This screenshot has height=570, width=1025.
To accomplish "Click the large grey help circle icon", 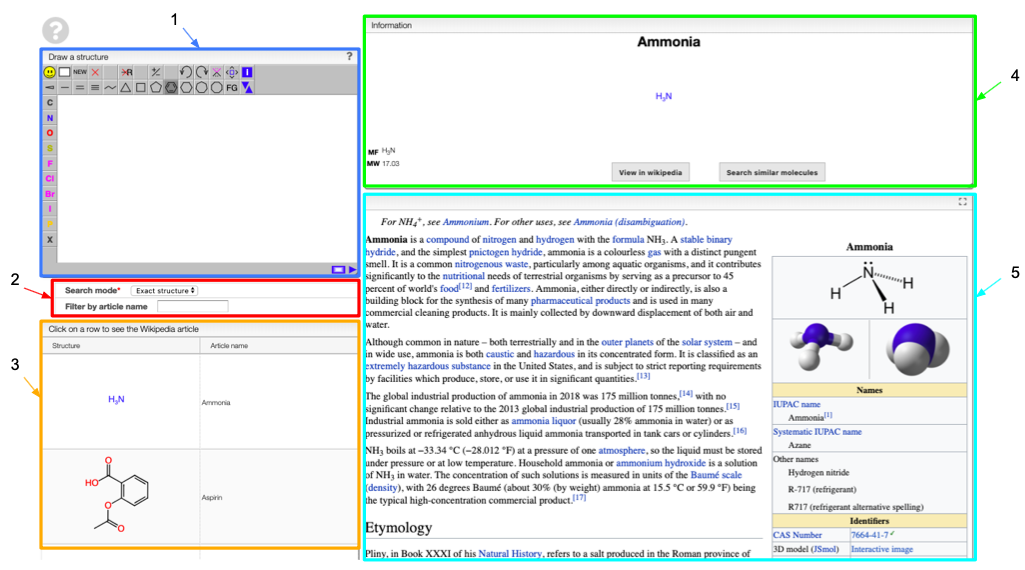I will (x=56, y=30).
